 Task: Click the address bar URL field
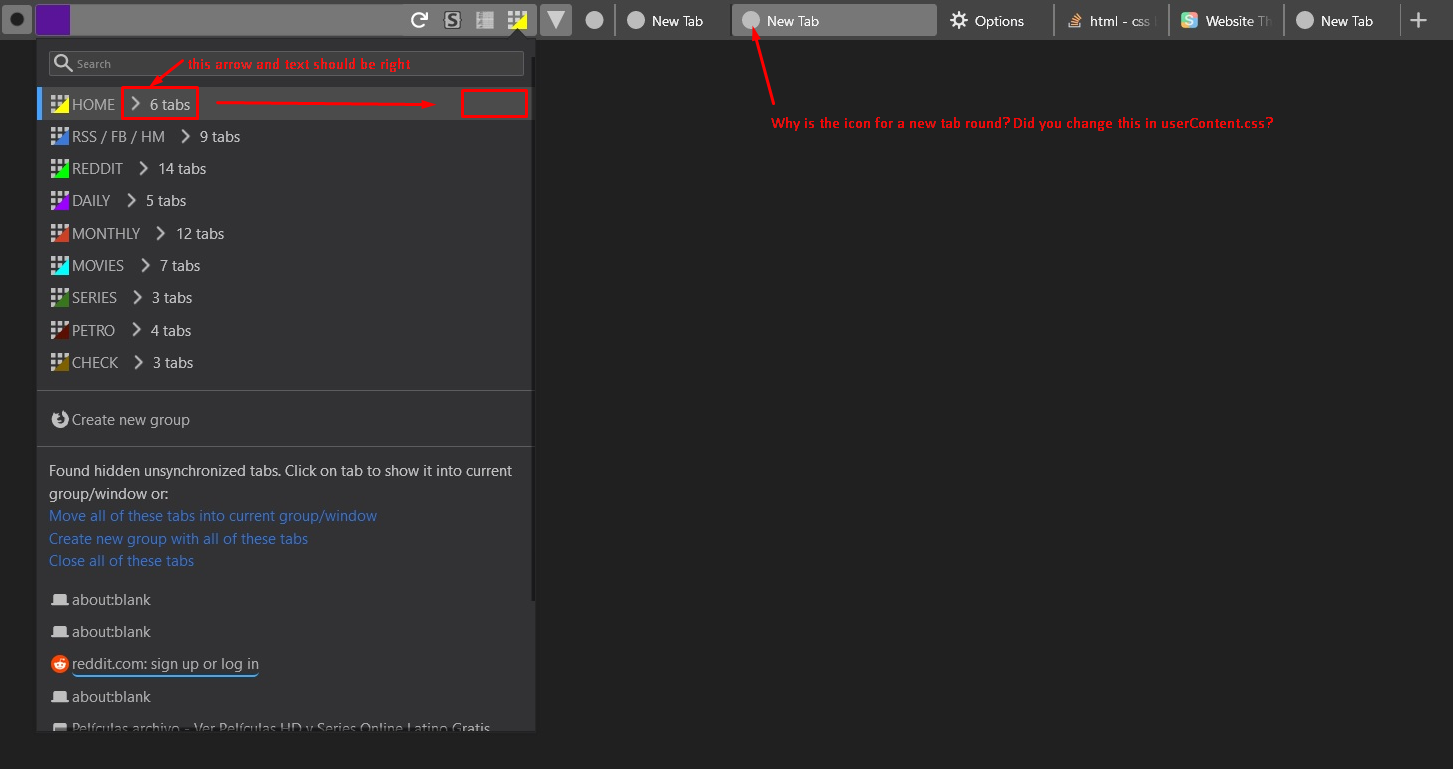(238, 19)
